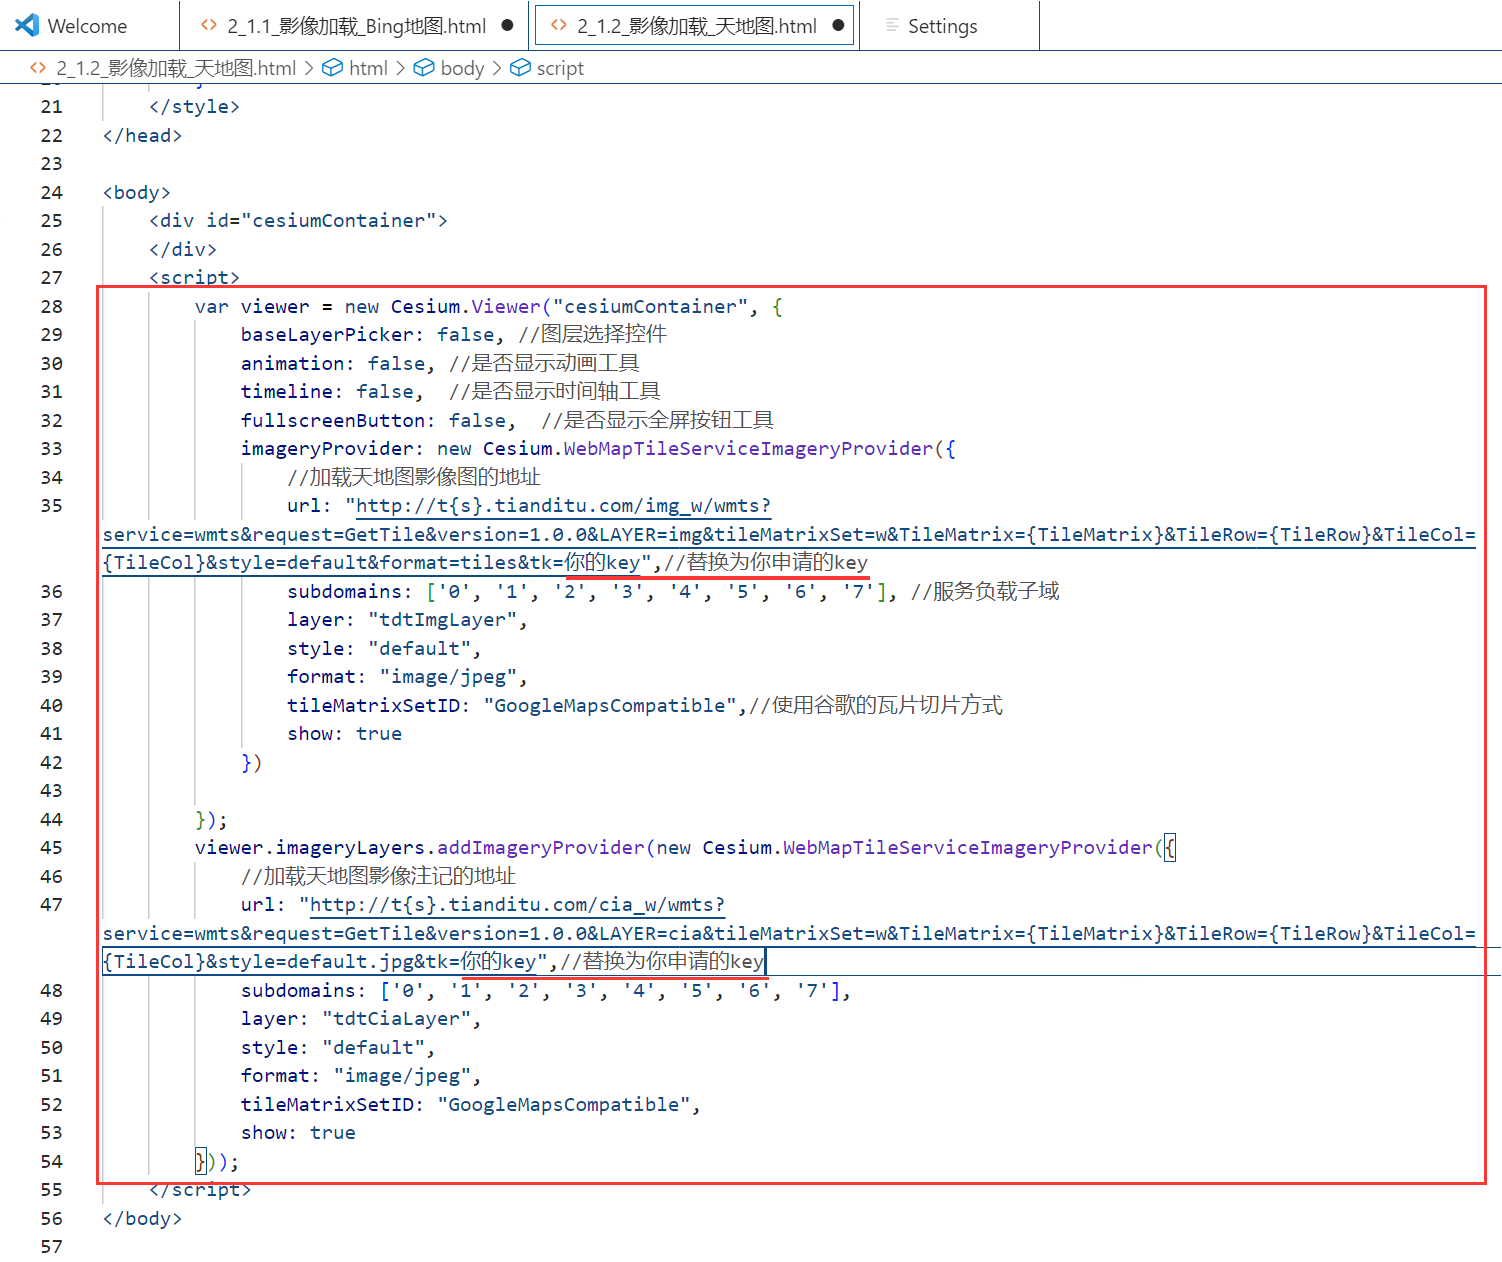Click "show: true" on line 41
Screen dimensions: 1502x1262
344,734
